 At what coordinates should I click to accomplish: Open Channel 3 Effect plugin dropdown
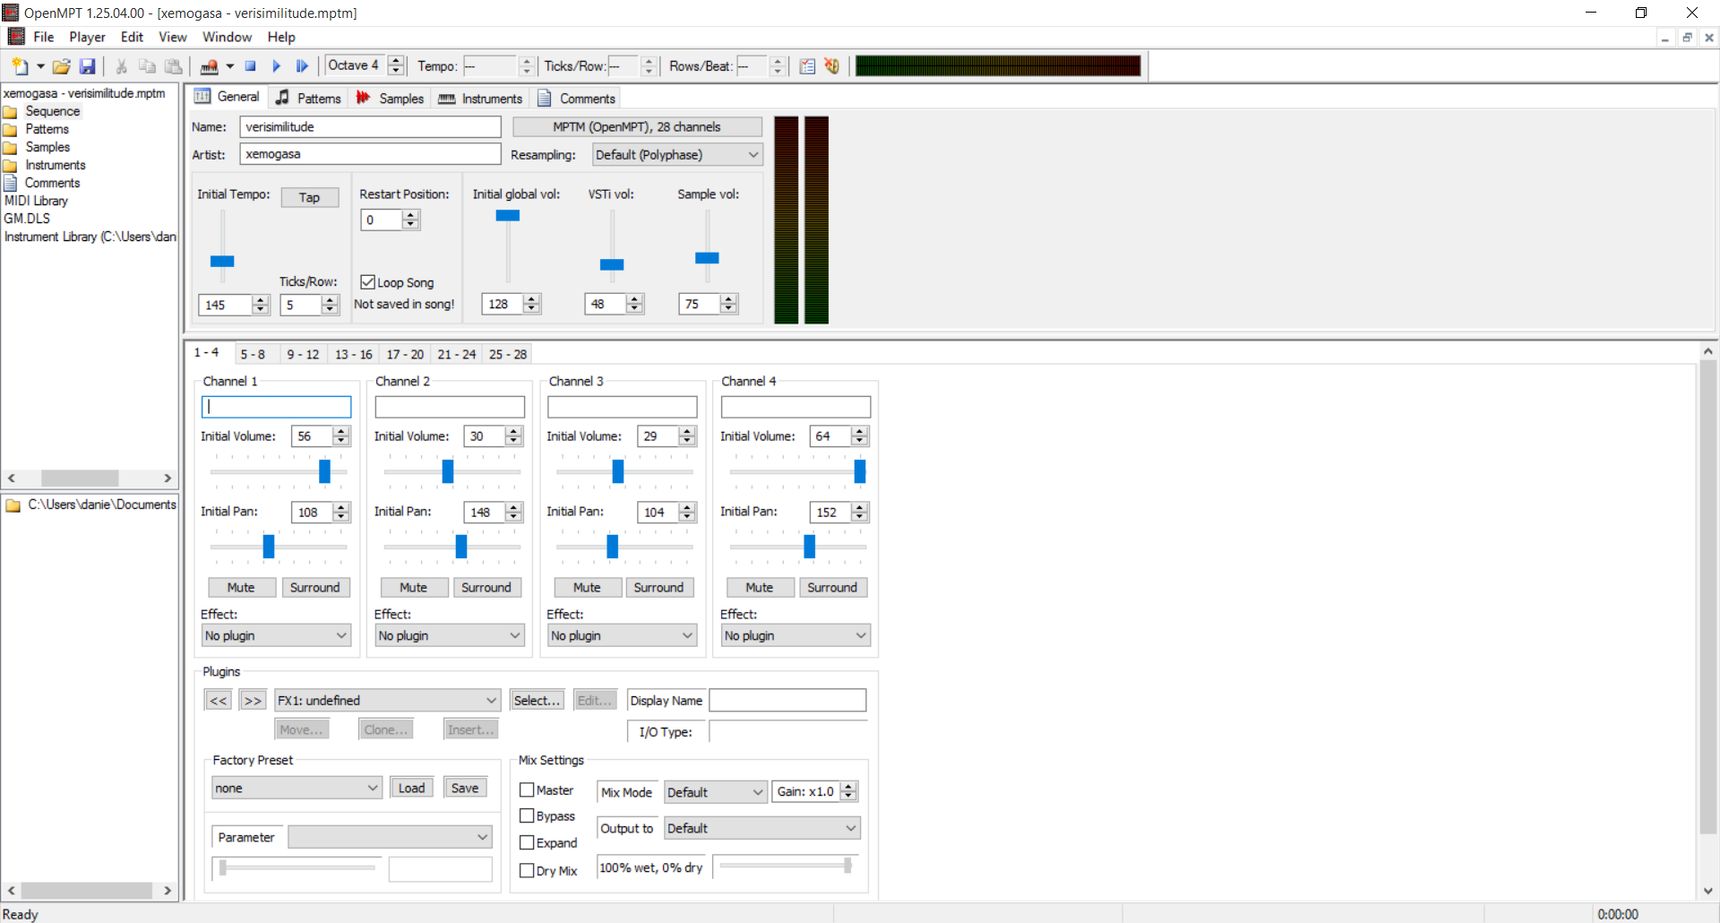[x=622, y=636]
